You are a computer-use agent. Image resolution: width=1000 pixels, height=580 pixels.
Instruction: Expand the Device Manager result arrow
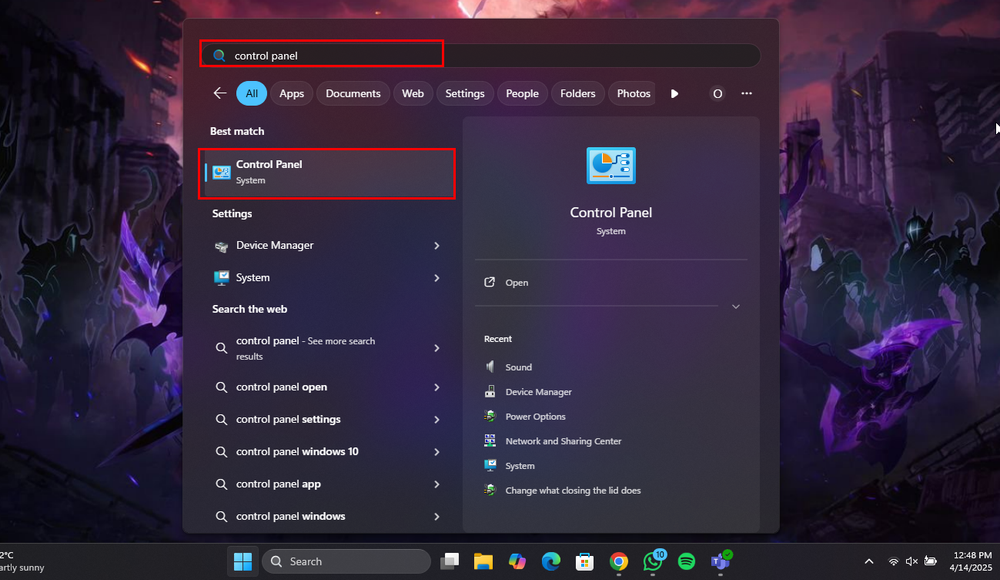[437, 245]
